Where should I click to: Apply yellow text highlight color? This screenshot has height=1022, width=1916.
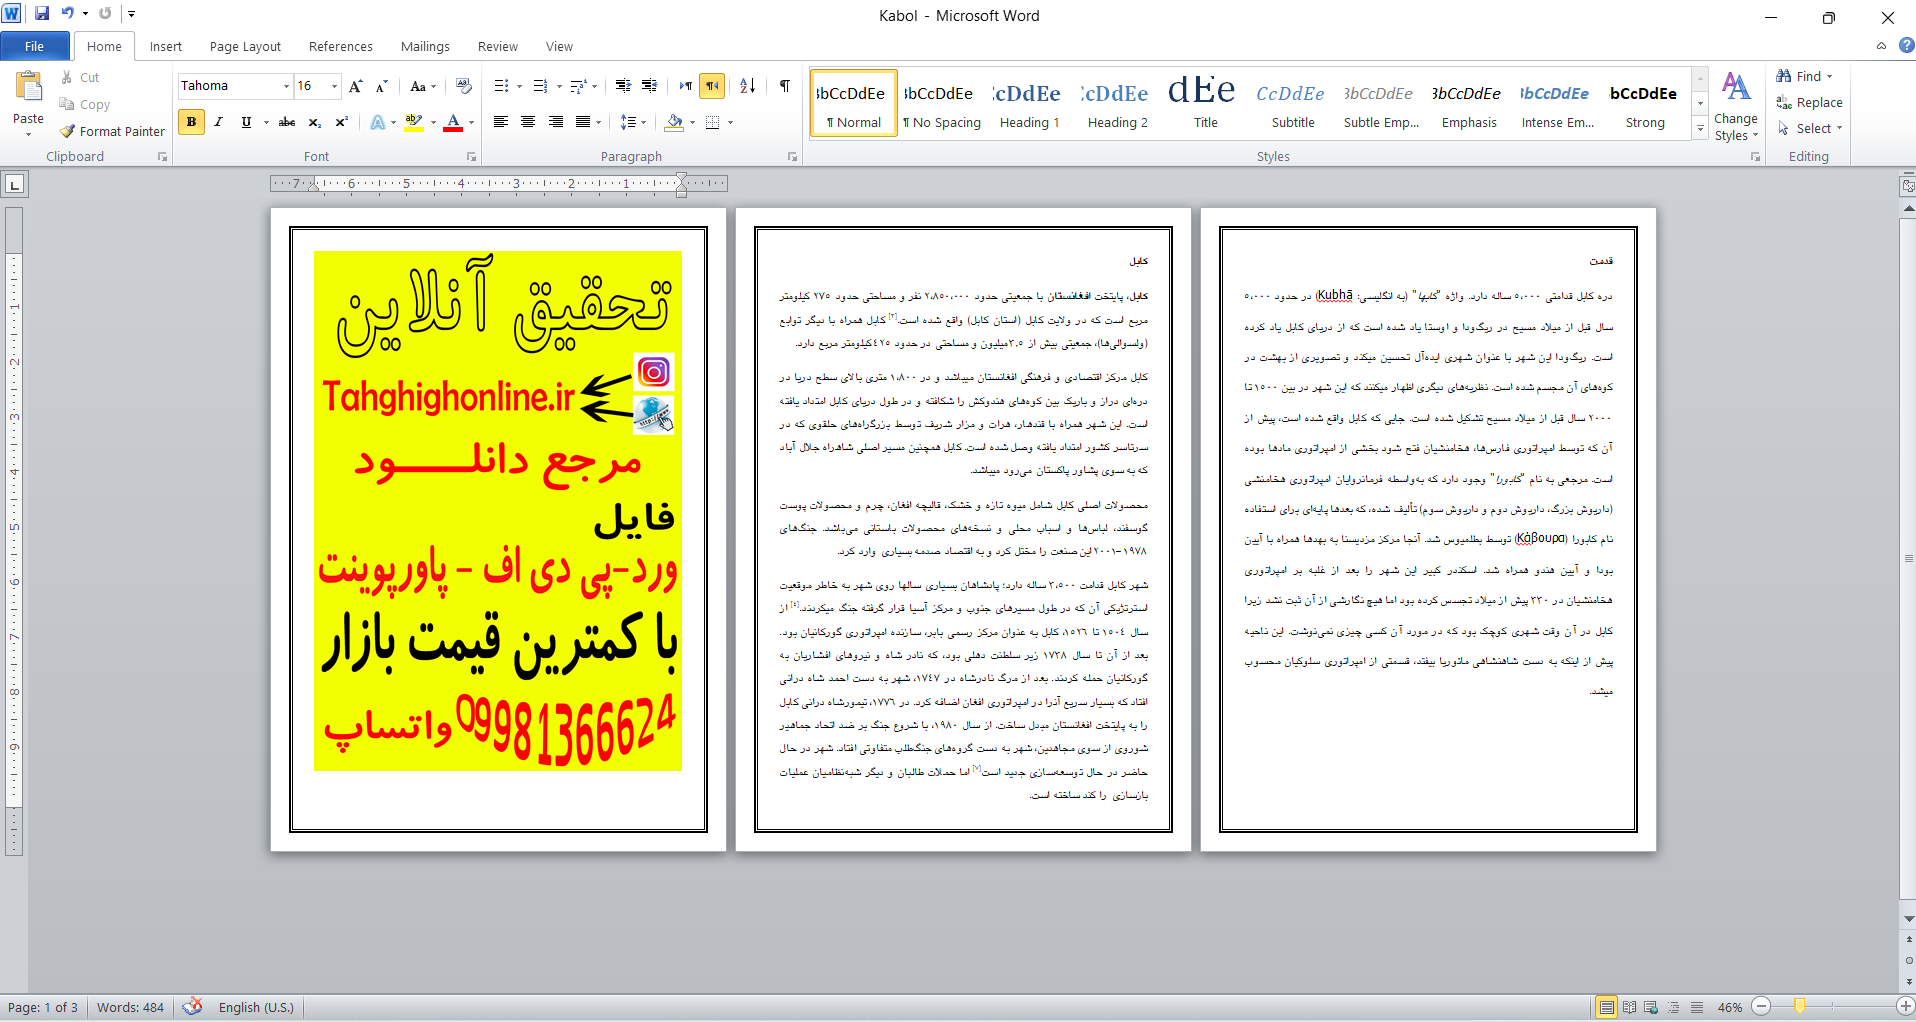point(414,122)
